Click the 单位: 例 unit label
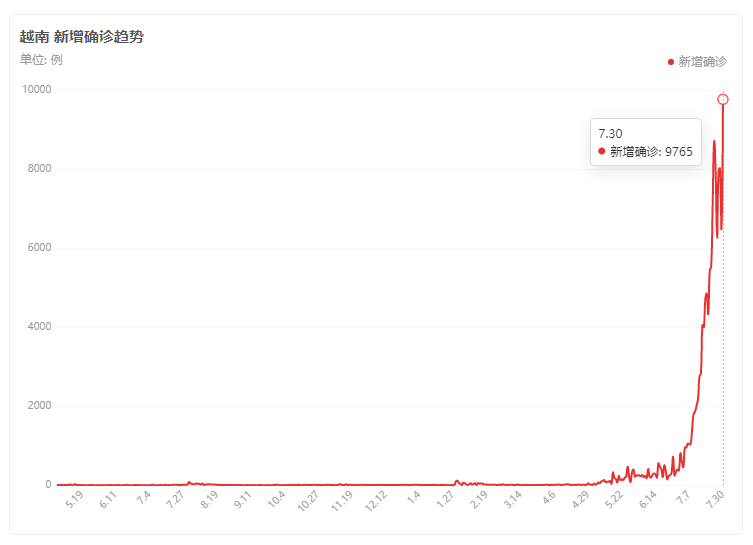753x545 pixels. 41,60
